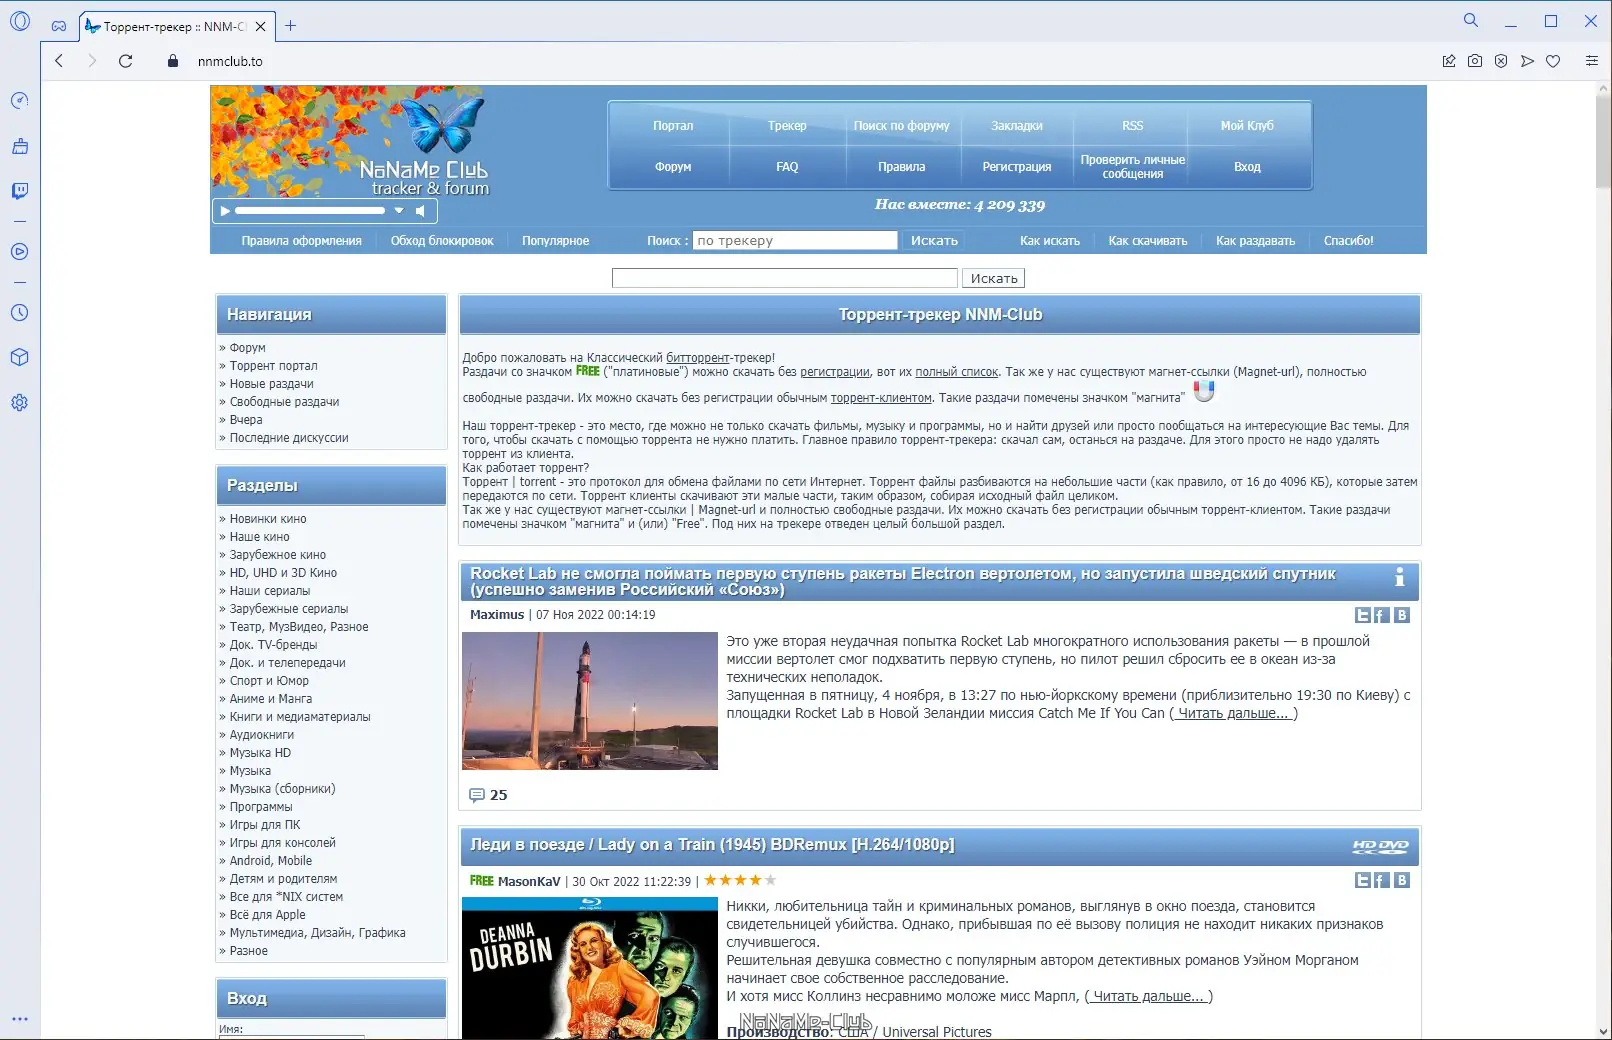Open comments count on Rocket Lab post
Image resolution: width=1612 pixels, height=1040 pixels.
coord(488,795)
